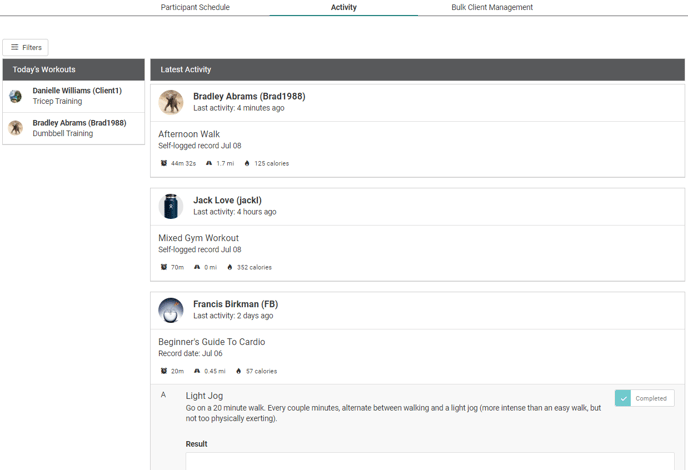Image resolution: width=688 pixels, height=470 pixels.
Task: Click Francis Birkman's profile avatar
Action: click(x=171, y=310)
